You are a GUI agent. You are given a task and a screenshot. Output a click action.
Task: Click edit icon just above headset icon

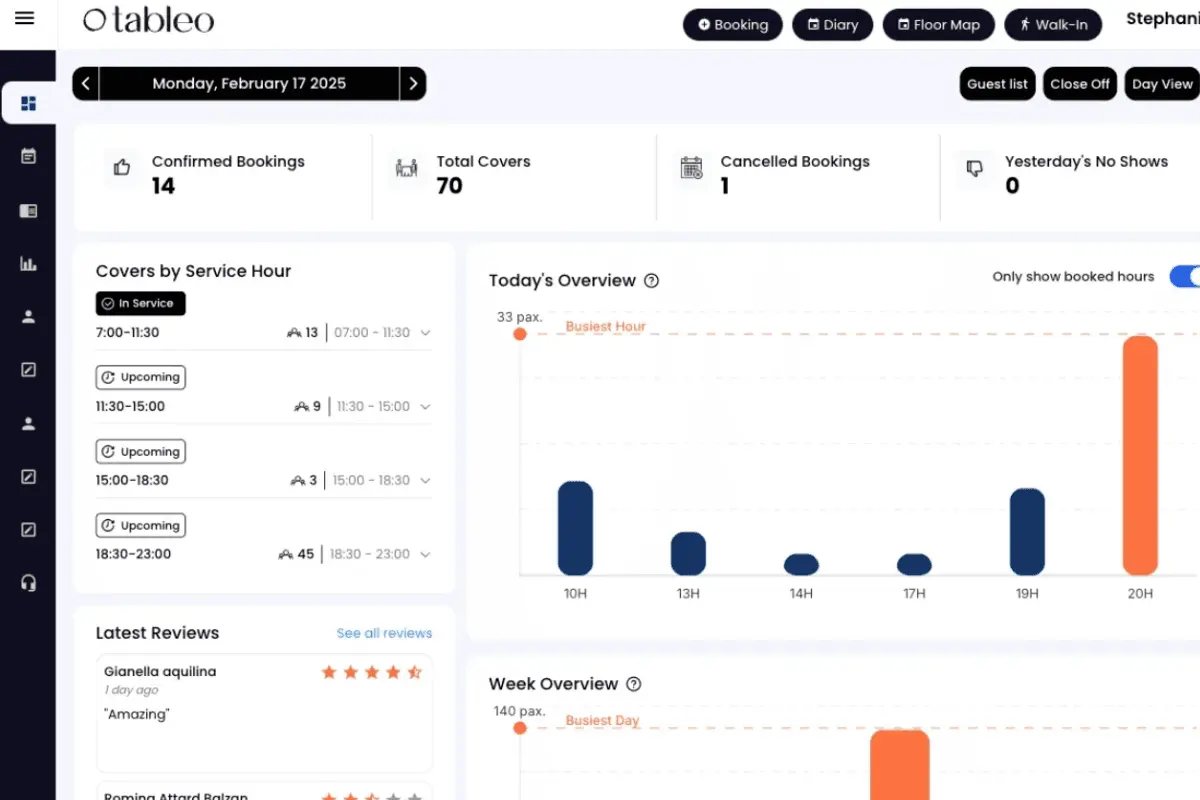(28, 530)
